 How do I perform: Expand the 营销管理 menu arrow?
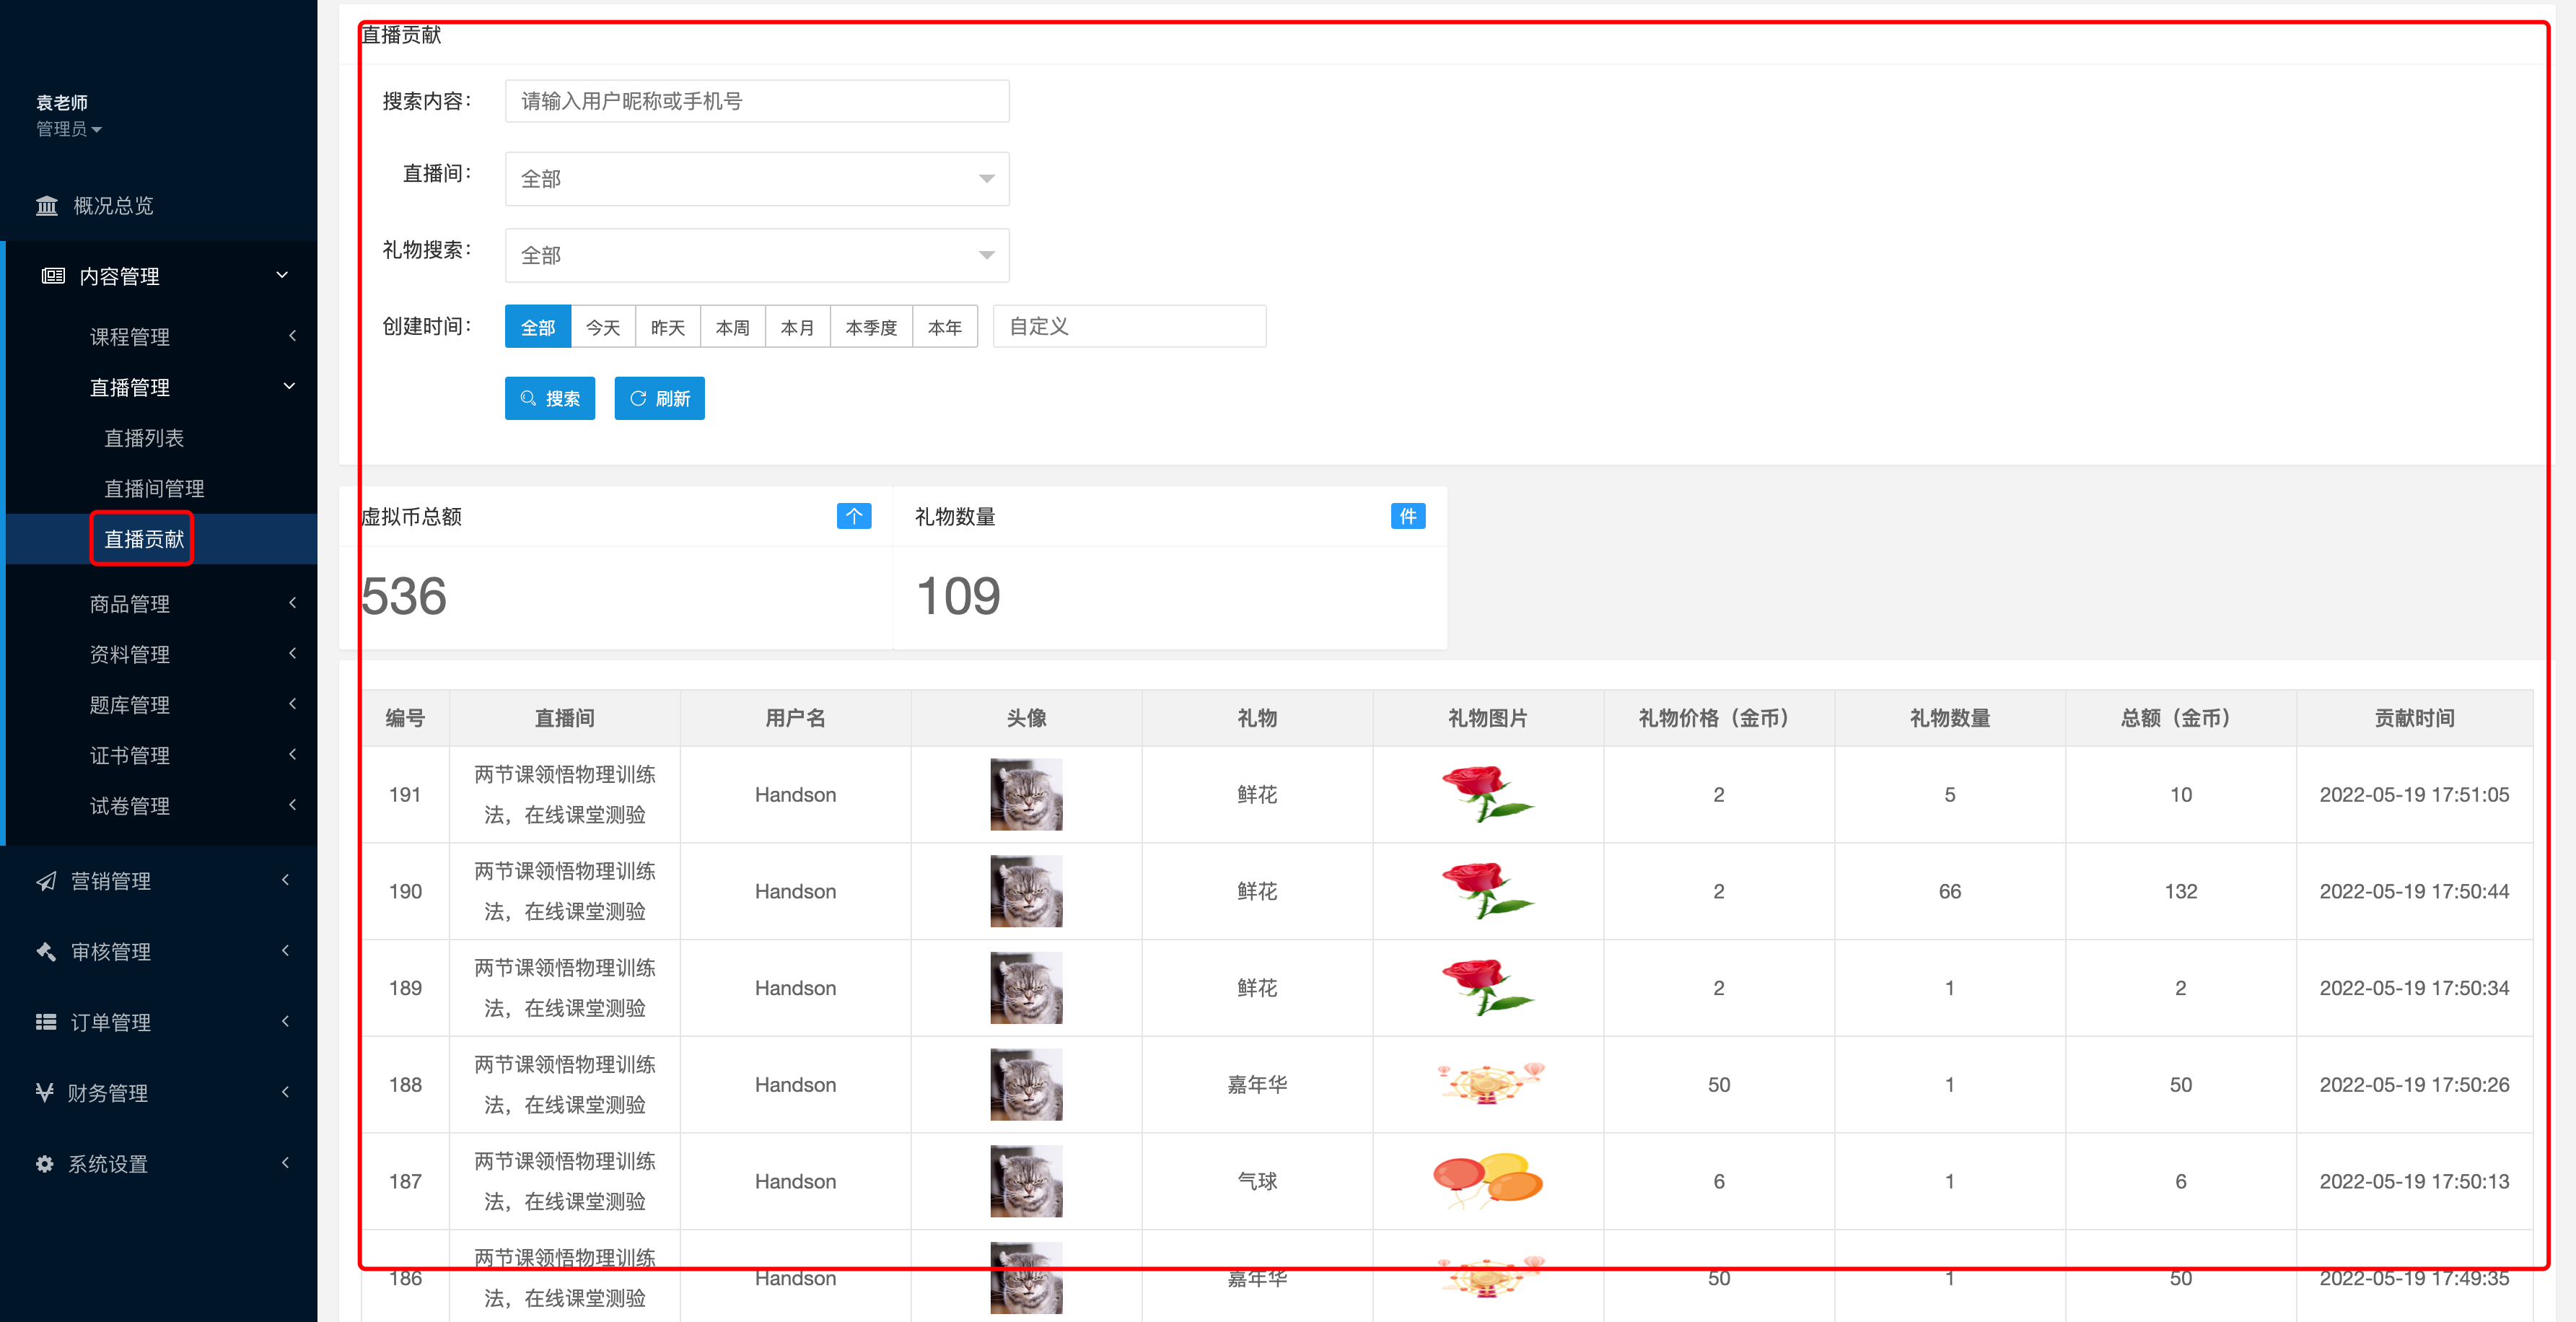[285, 880]
